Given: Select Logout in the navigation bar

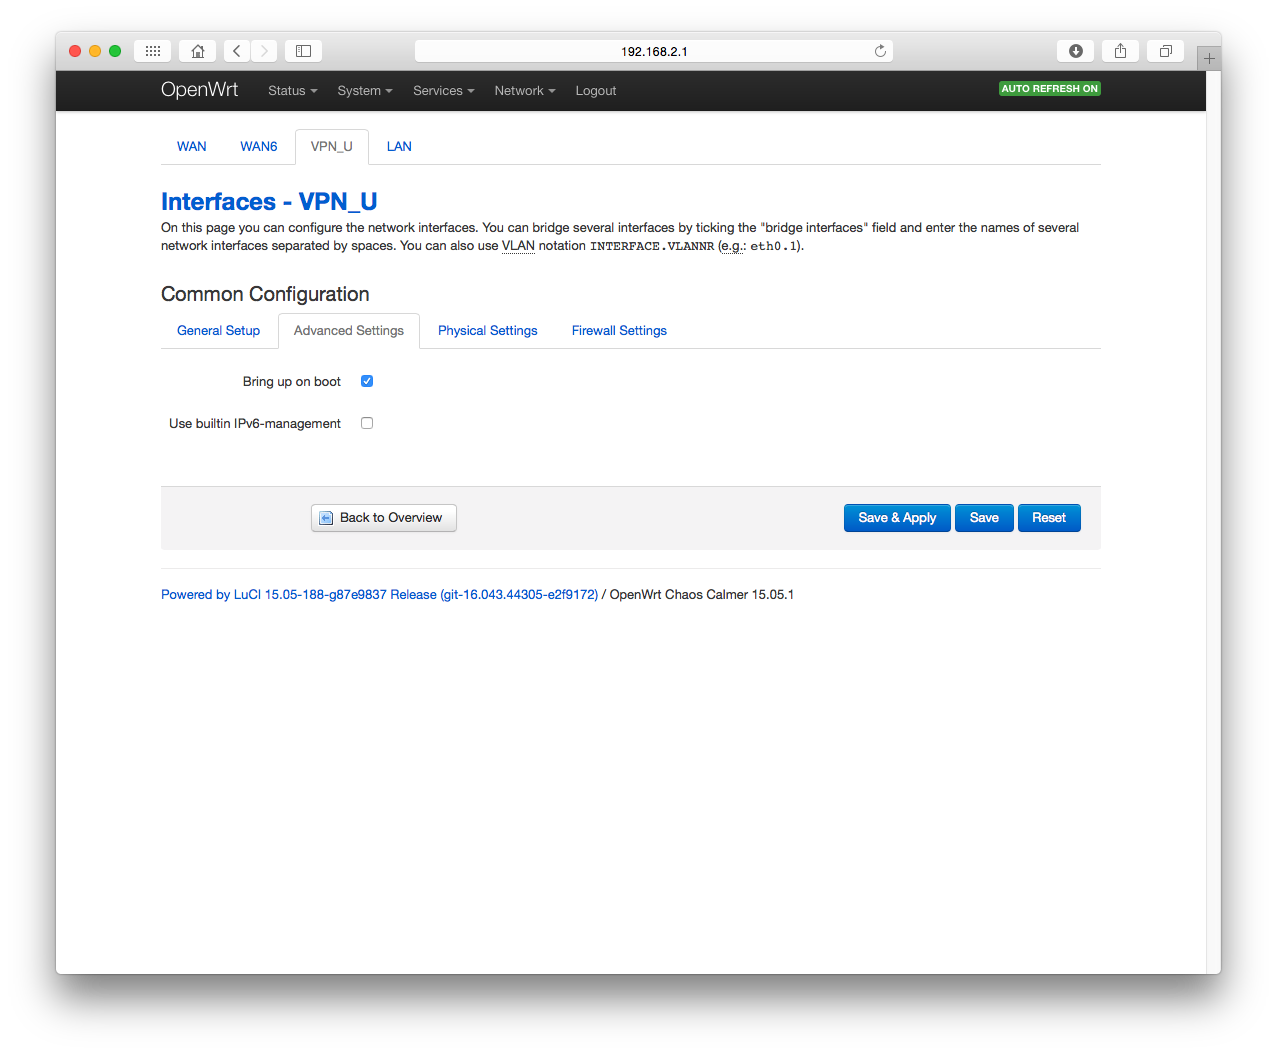Looking at the screenshot, I should pos(596,91).
